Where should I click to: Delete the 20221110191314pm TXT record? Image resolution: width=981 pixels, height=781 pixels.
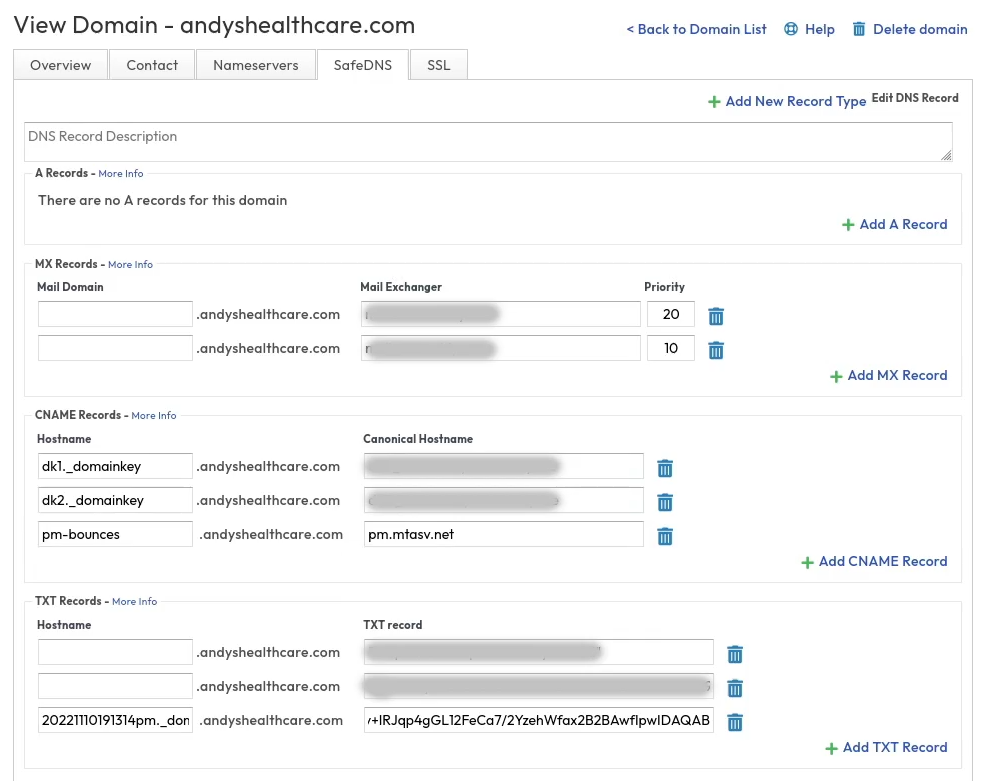pos(734,722)
